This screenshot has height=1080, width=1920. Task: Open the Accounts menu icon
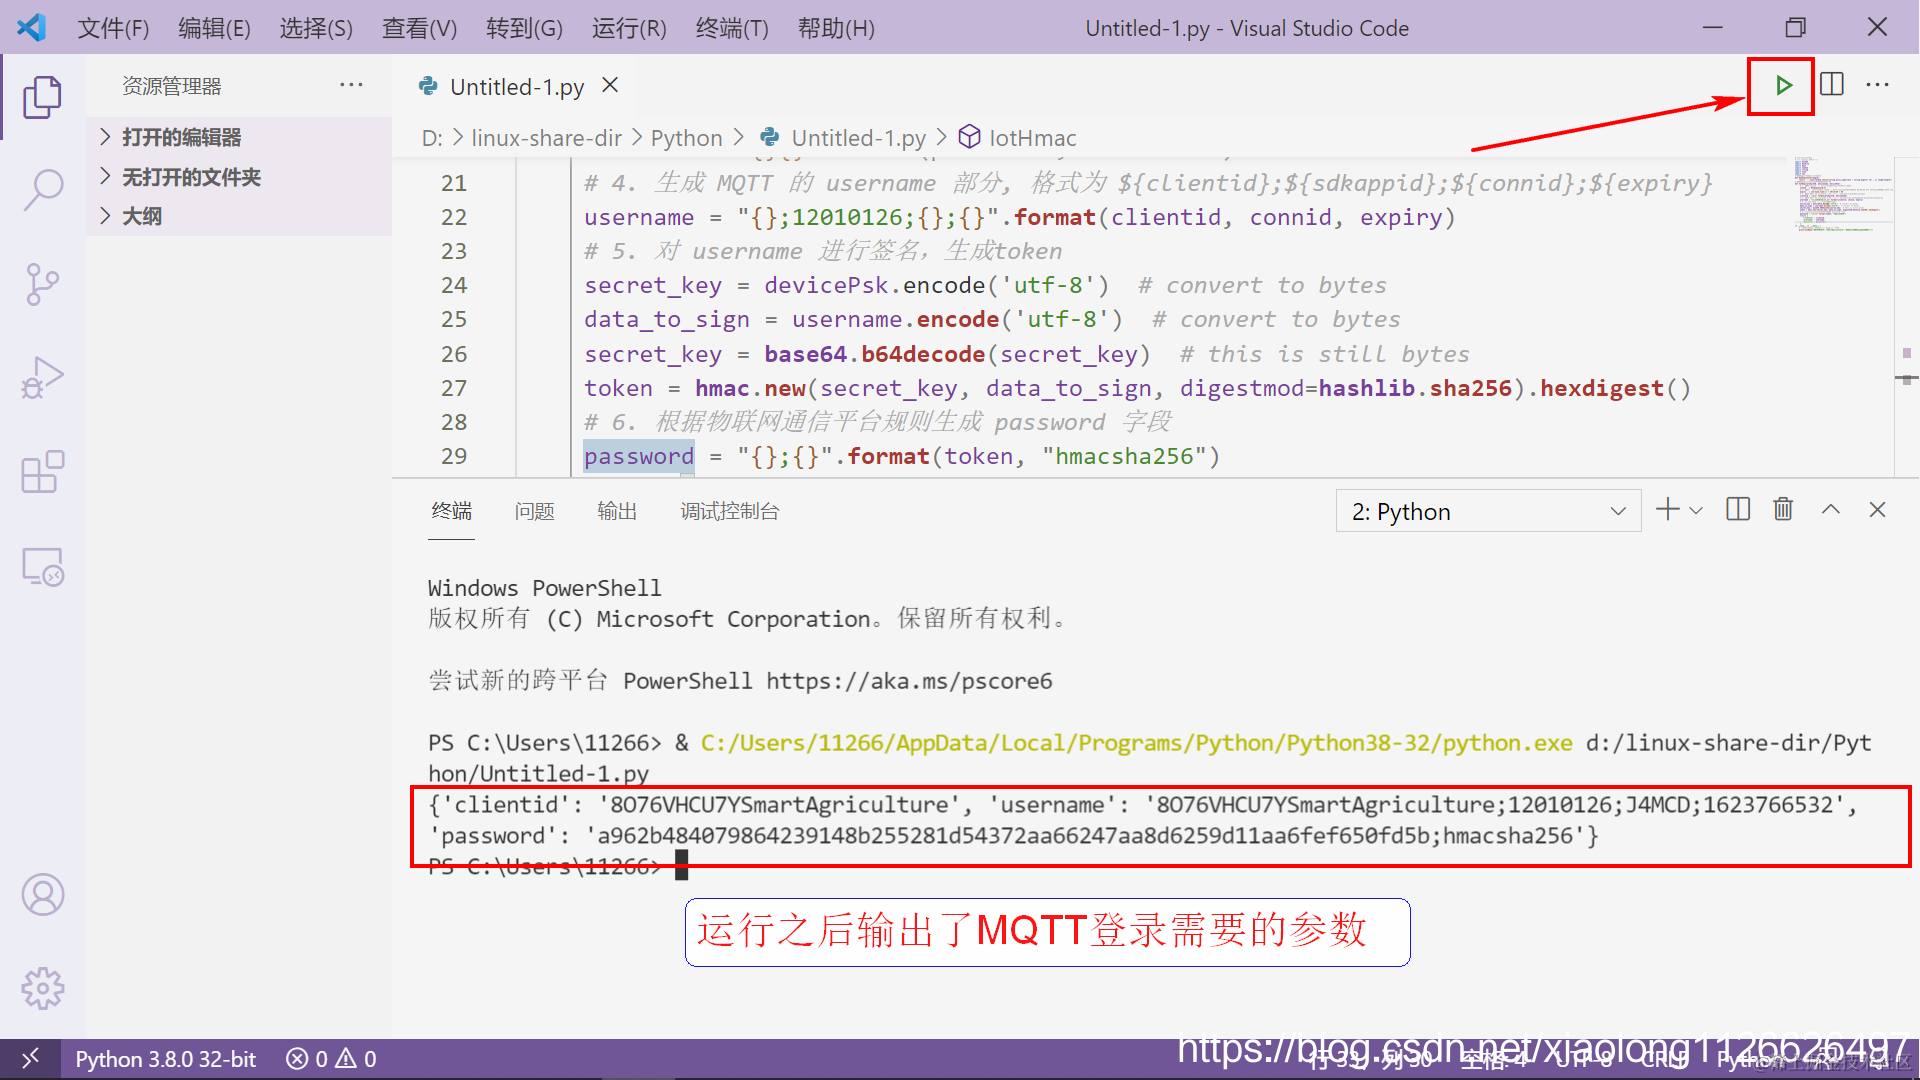(42, 895)
